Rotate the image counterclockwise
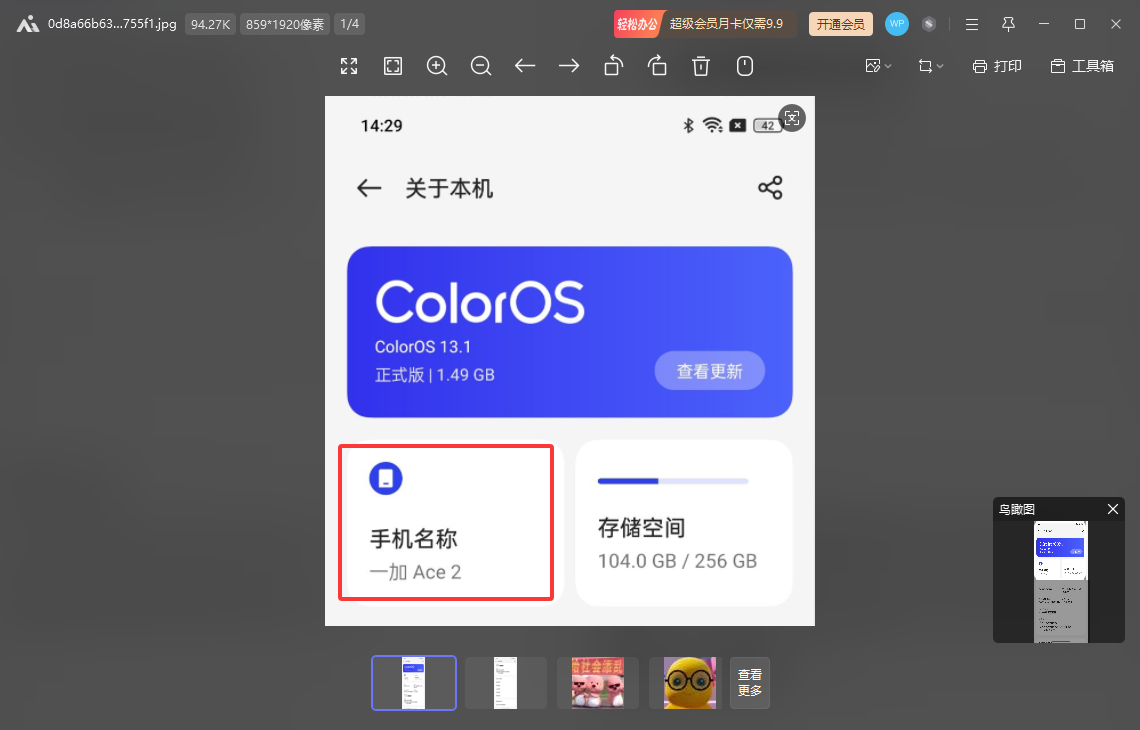Image resolution: width=1140 pixels, height=730 pixels. pyautogui.click(x=613, y=66)
